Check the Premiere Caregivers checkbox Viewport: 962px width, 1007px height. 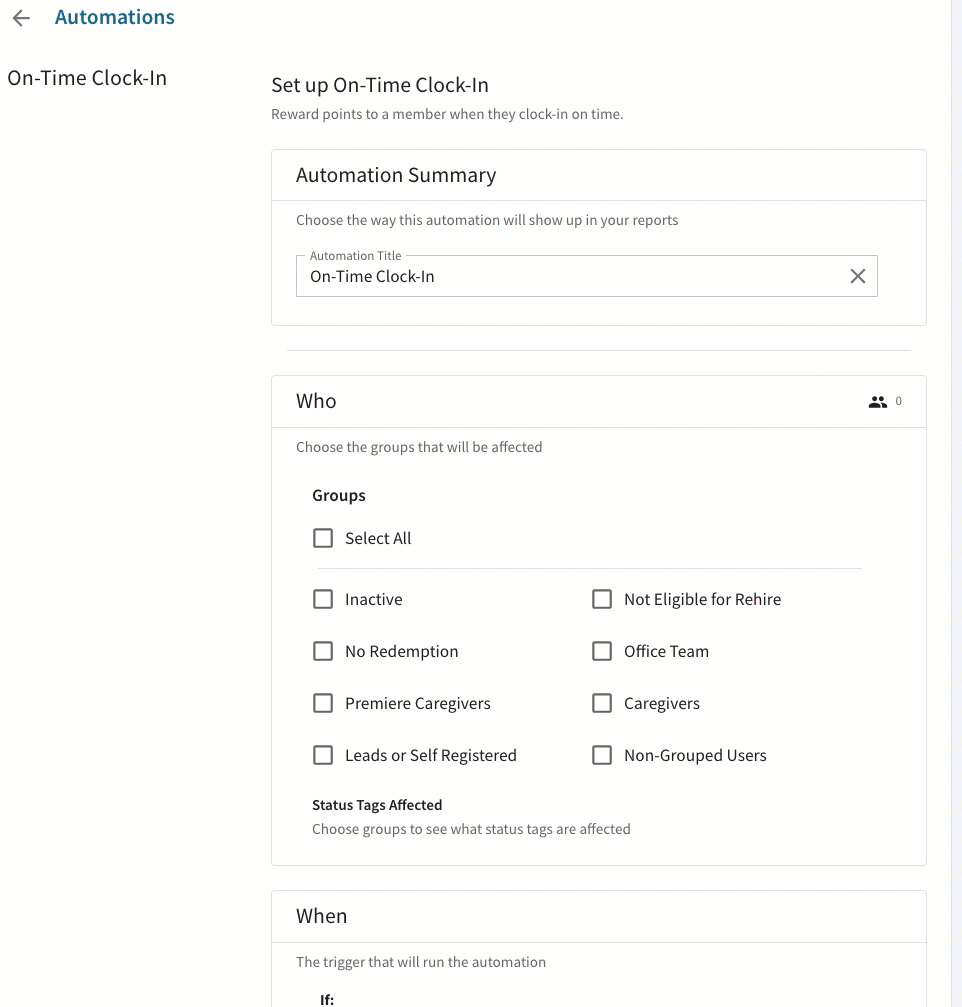pyautogui.click(x=323, y=703)
